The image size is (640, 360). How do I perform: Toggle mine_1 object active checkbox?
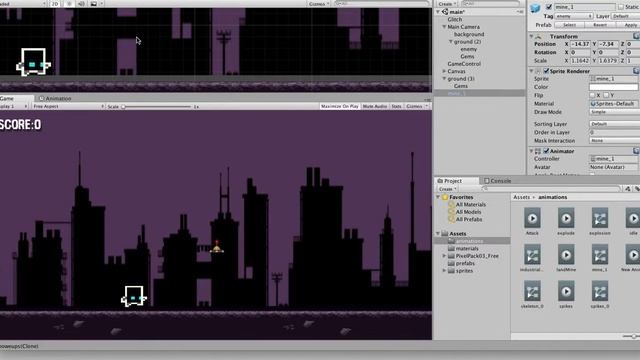tap(549, 7)
